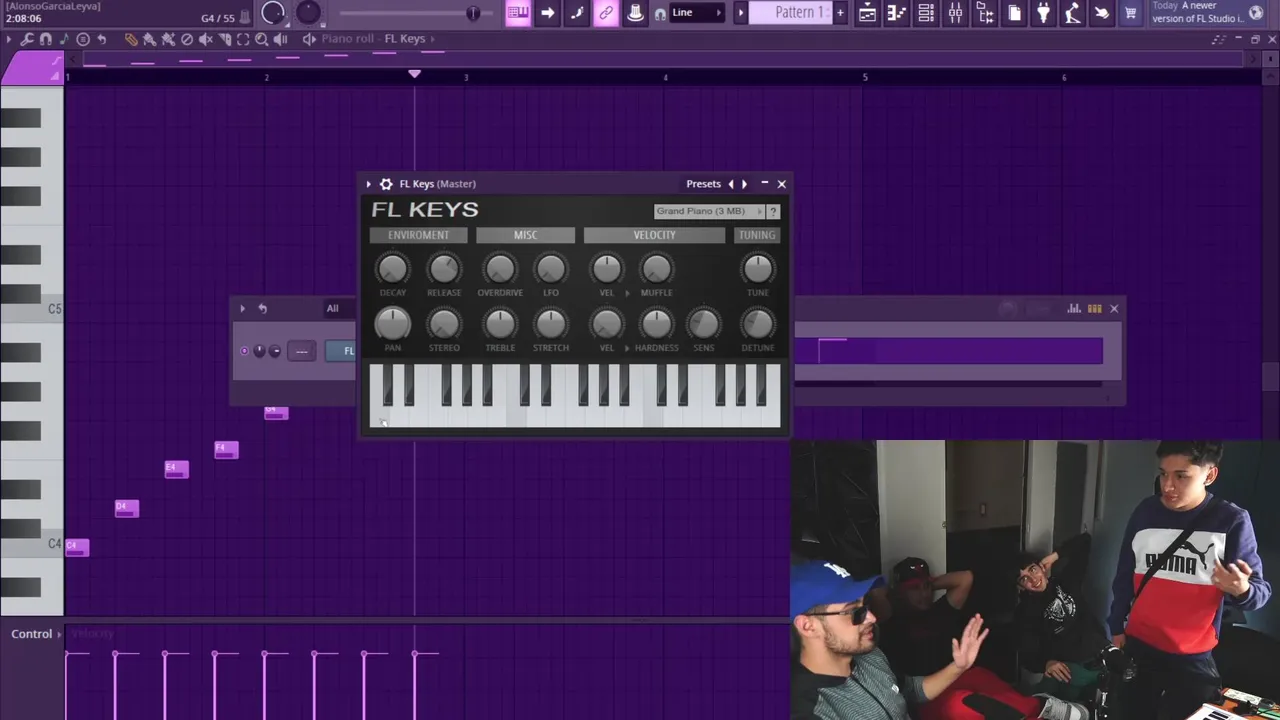This screenshot has width=1280, height=720.
Task: Expand the FL Keys plugin options arrow
Action: [x=368, y=184]
